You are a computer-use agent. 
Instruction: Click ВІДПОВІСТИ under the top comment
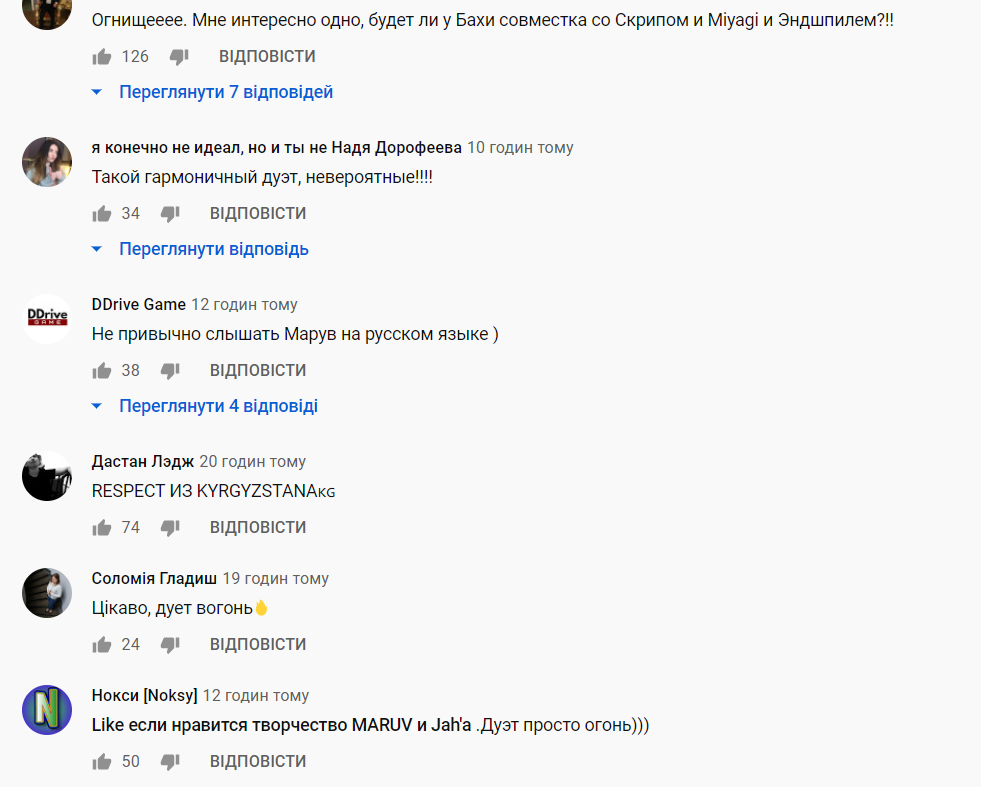click(x=257, y=57)
